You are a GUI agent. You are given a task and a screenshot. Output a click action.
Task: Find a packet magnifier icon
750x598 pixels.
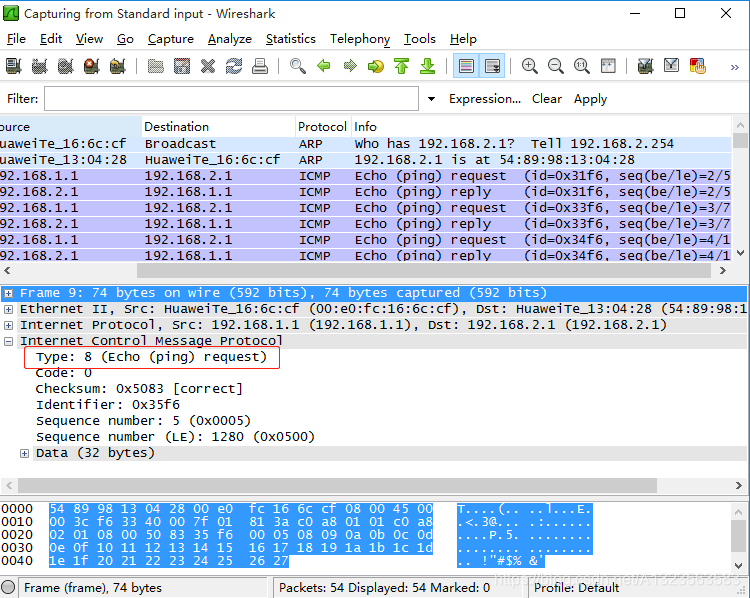click(x=298, y=66)
